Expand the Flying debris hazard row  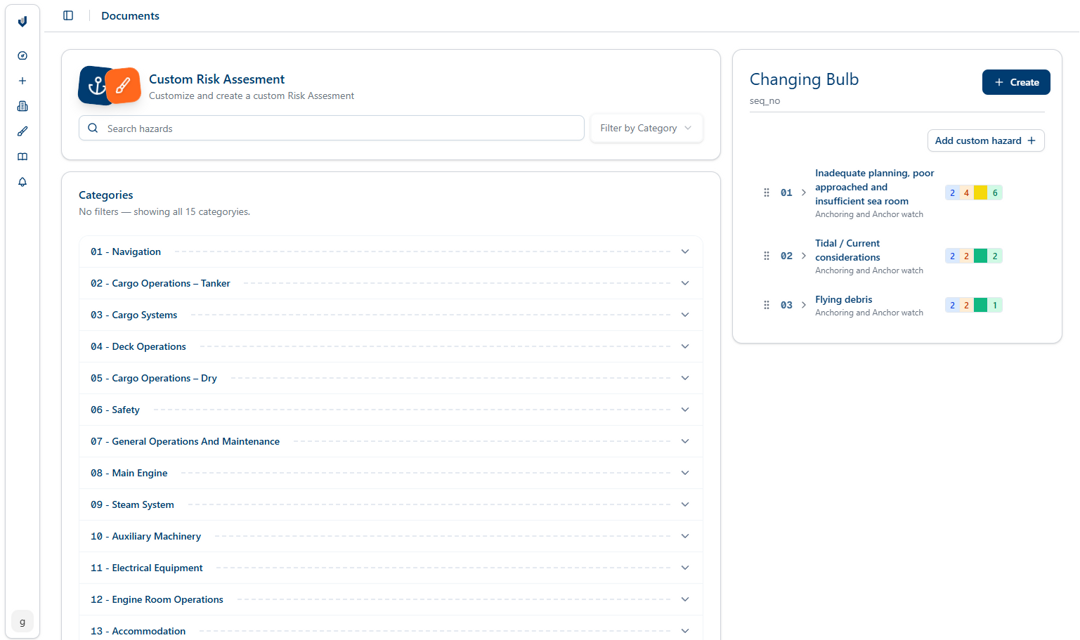pyautogui.click(x=803, y=304)
